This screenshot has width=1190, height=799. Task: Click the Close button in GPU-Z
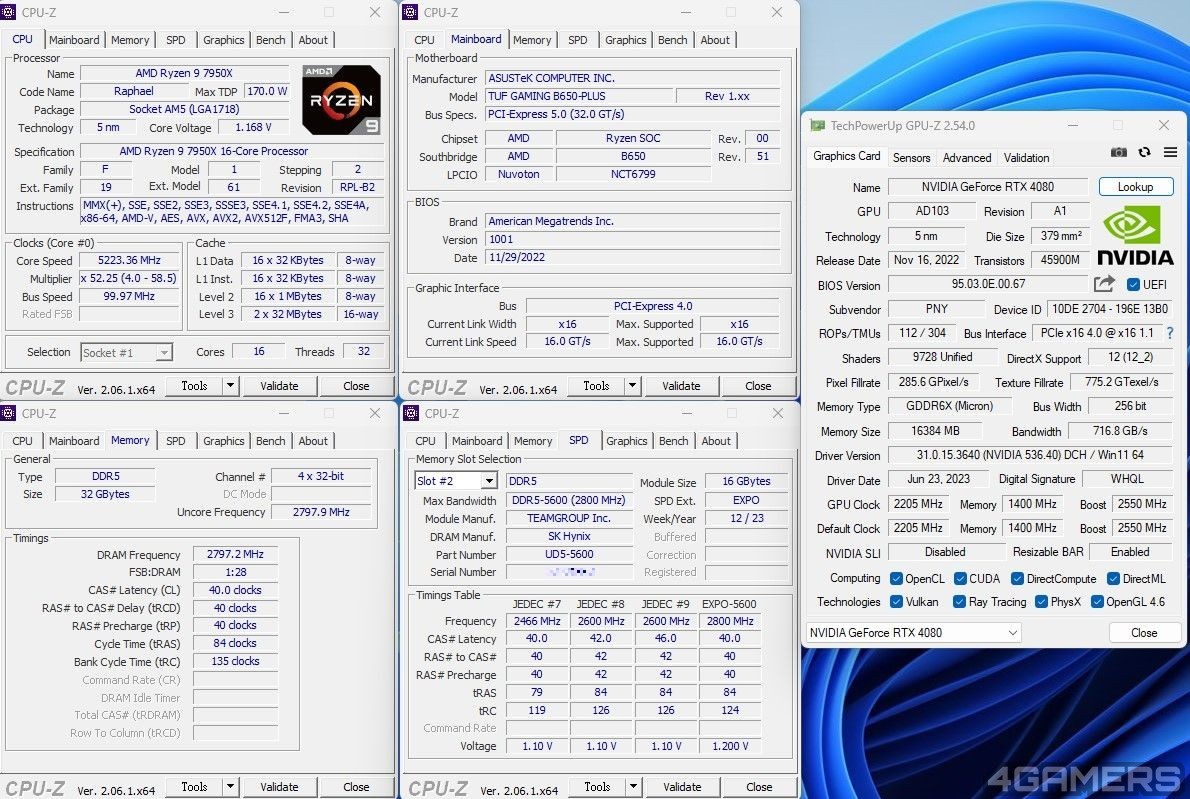(1144, 632)
